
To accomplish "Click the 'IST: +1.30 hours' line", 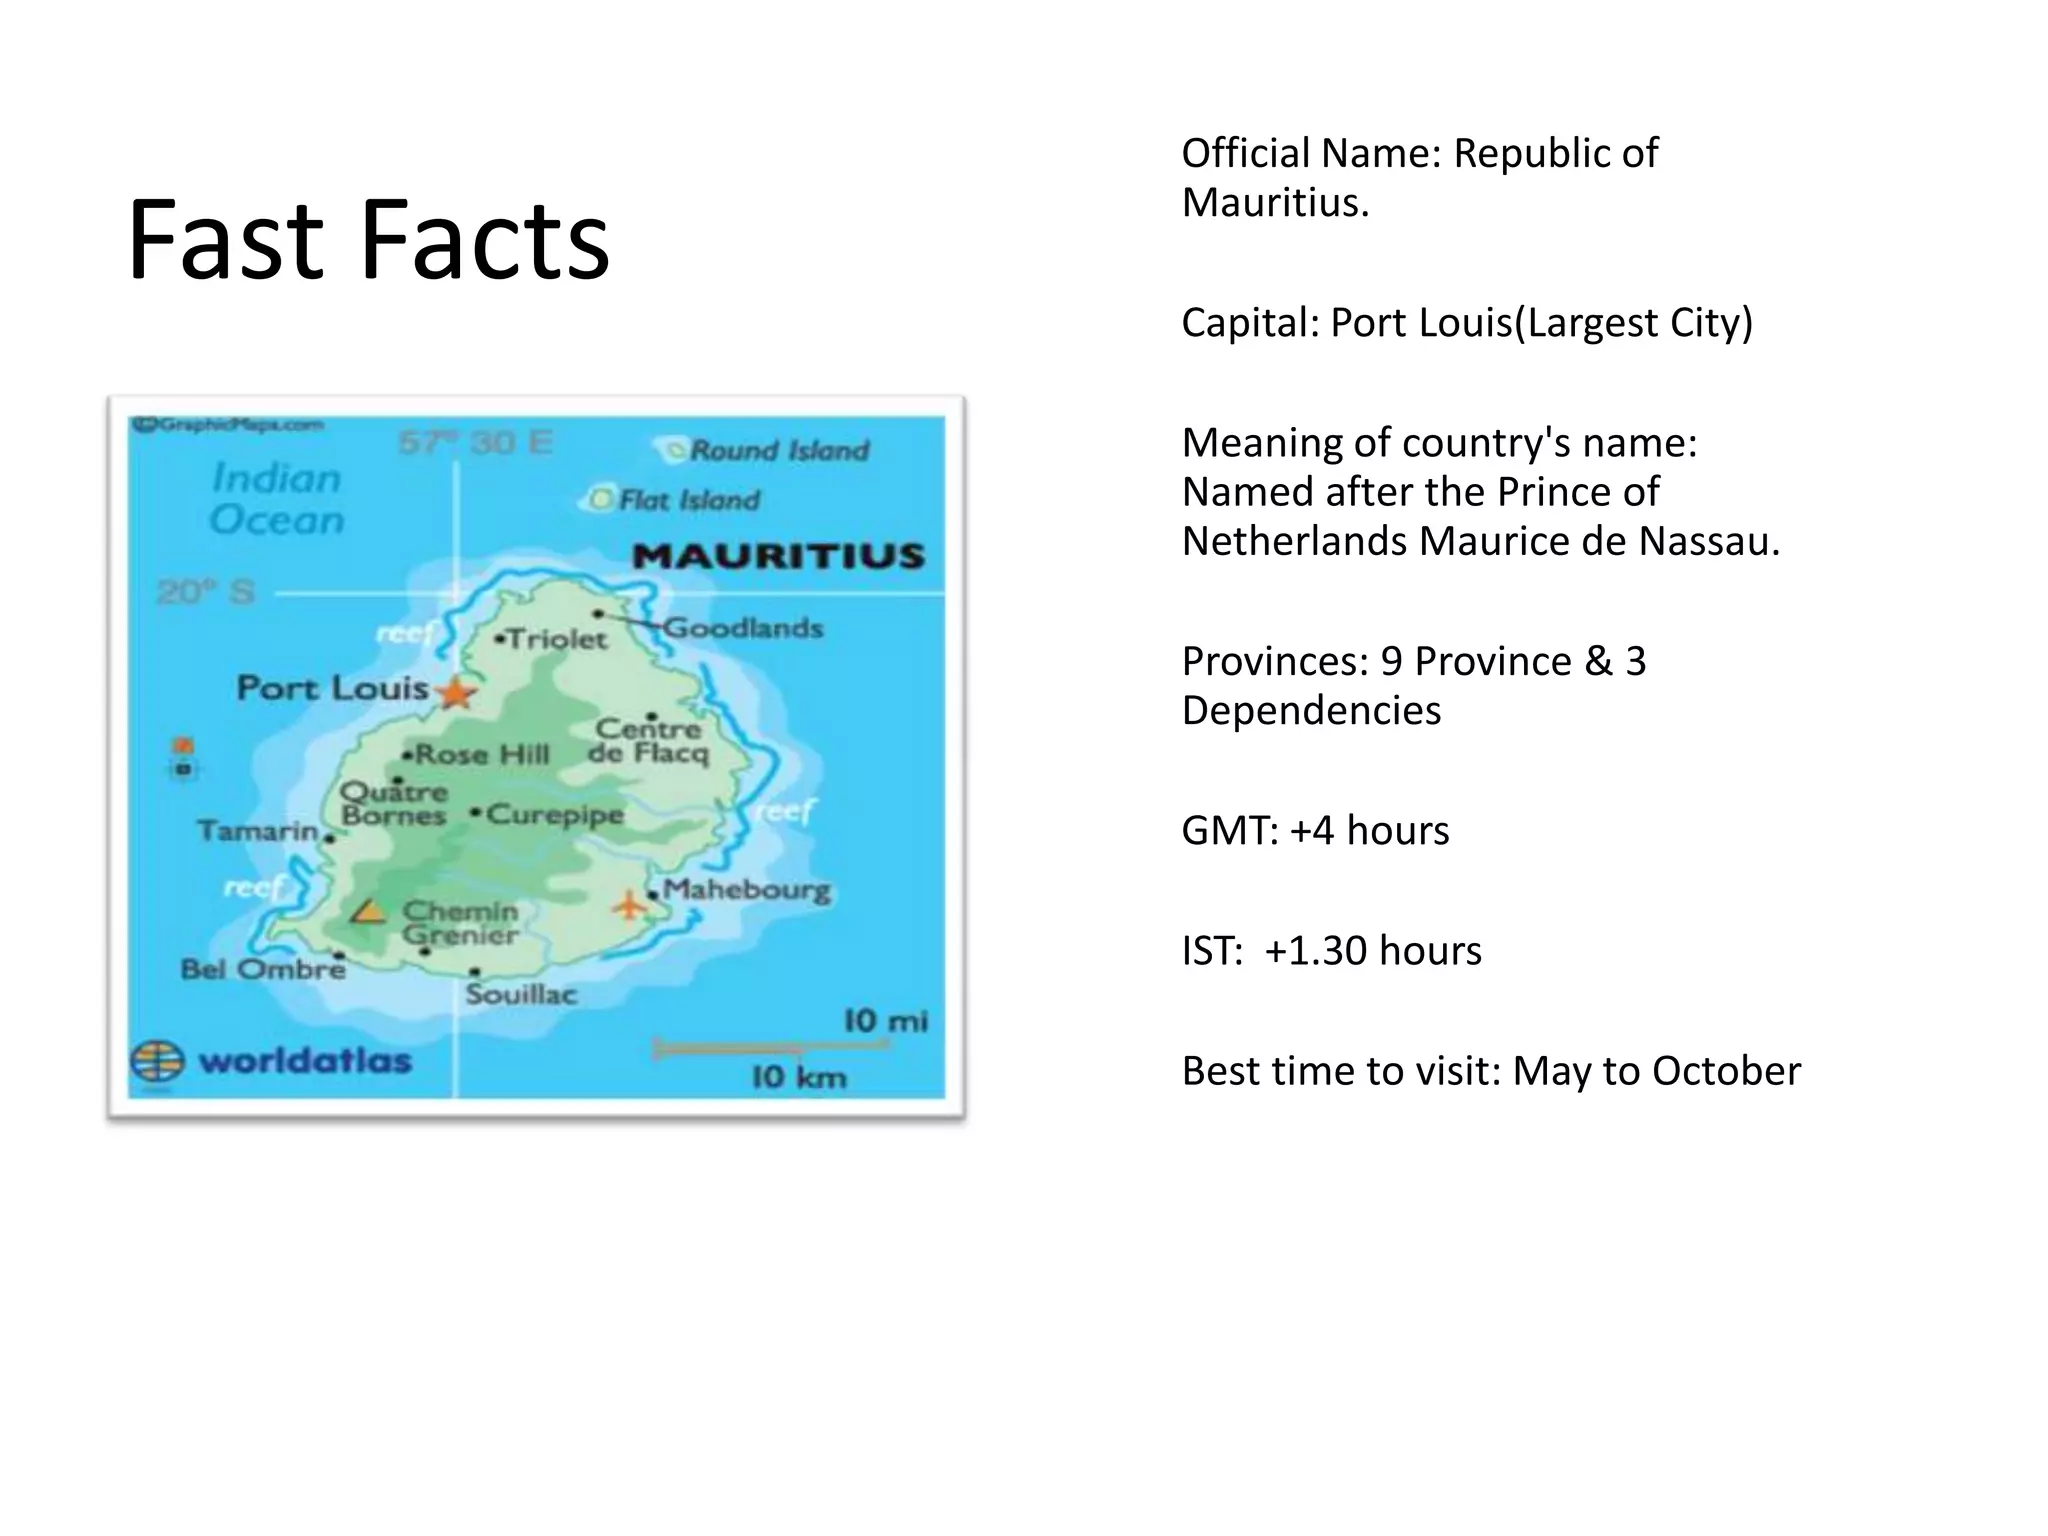I will 1331,951.
